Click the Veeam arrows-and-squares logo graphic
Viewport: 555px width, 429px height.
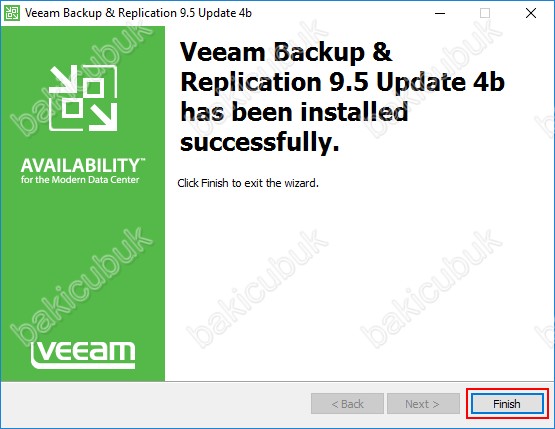click(x=83, y=98)
